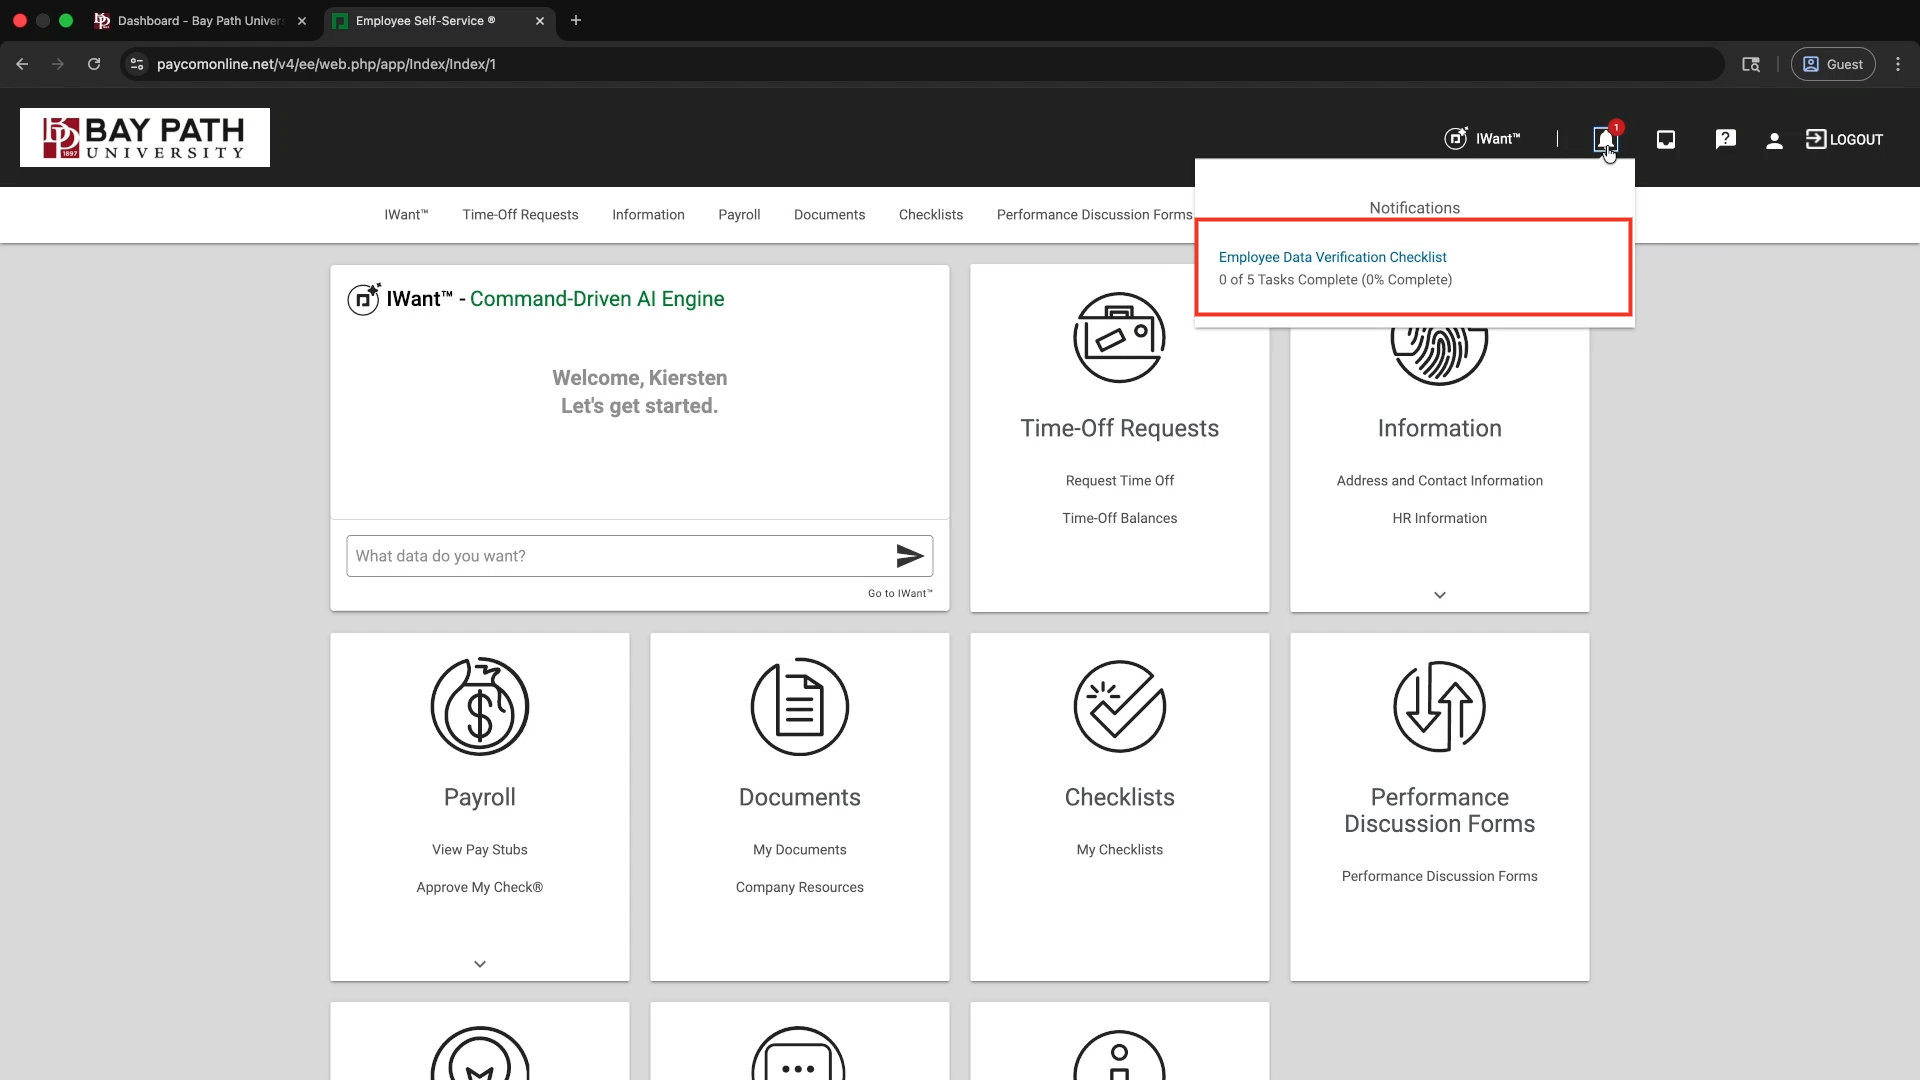Viewport: 1920px width, 1080px height.
Task: Open the Checklists navigation menu item
Action: (930, 215)
